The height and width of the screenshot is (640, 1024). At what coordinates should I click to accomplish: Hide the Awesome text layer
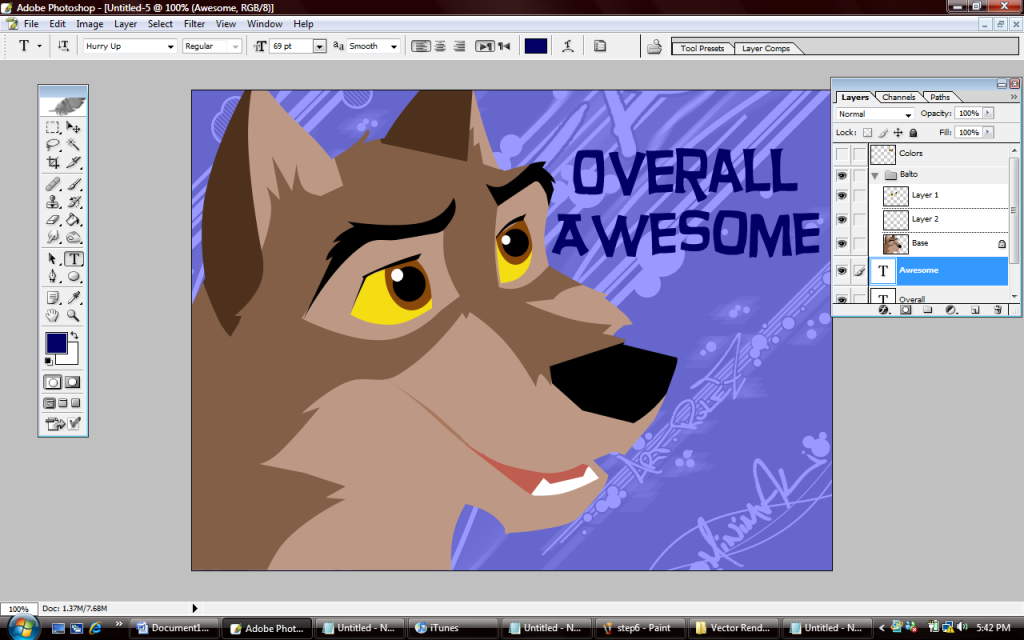coord(842,270)
